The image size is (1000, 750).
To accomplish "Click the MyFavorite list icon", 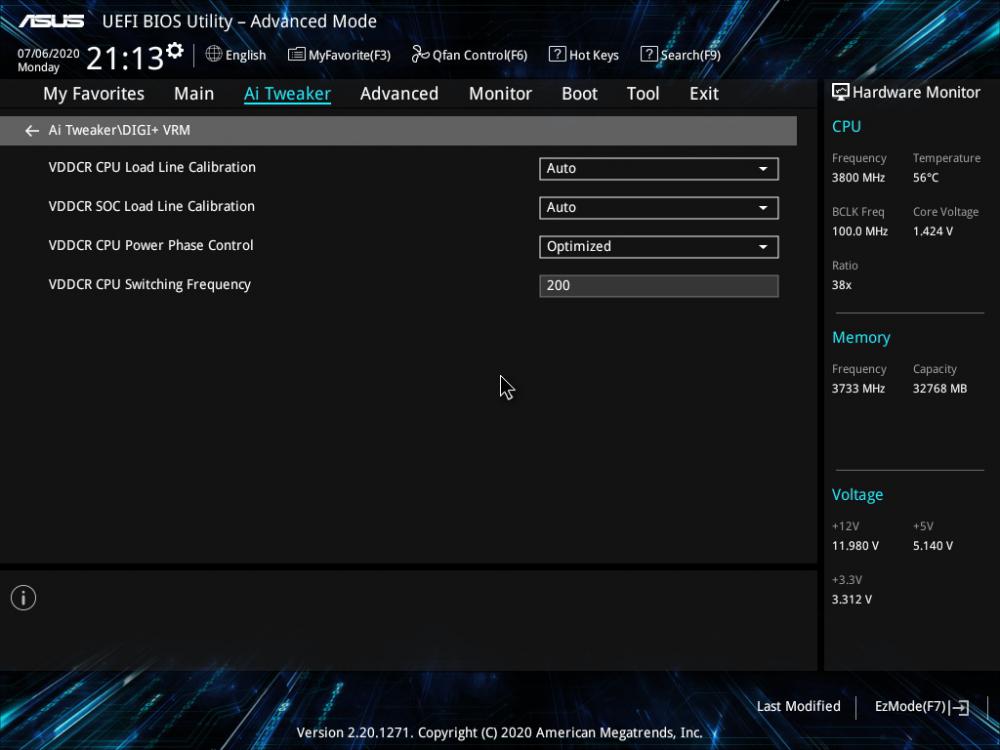I will (296, 54).
